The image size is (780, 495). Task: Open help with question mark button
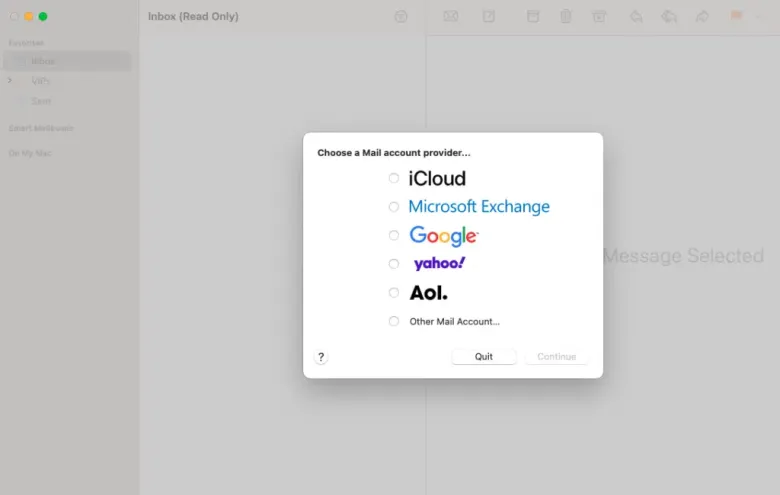pos(321,357)
